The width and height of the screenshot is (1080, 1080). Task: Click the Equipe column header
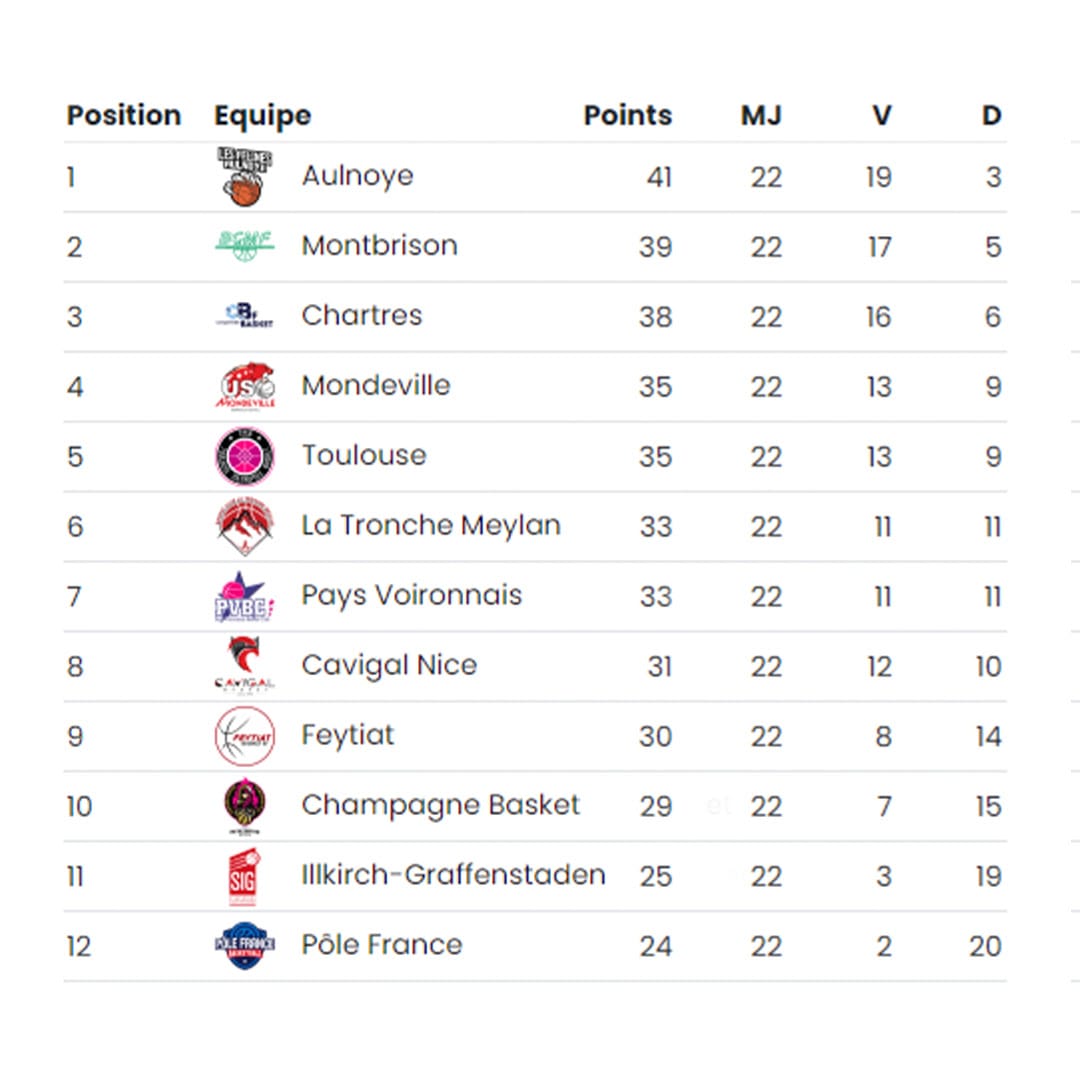(262, 116)
